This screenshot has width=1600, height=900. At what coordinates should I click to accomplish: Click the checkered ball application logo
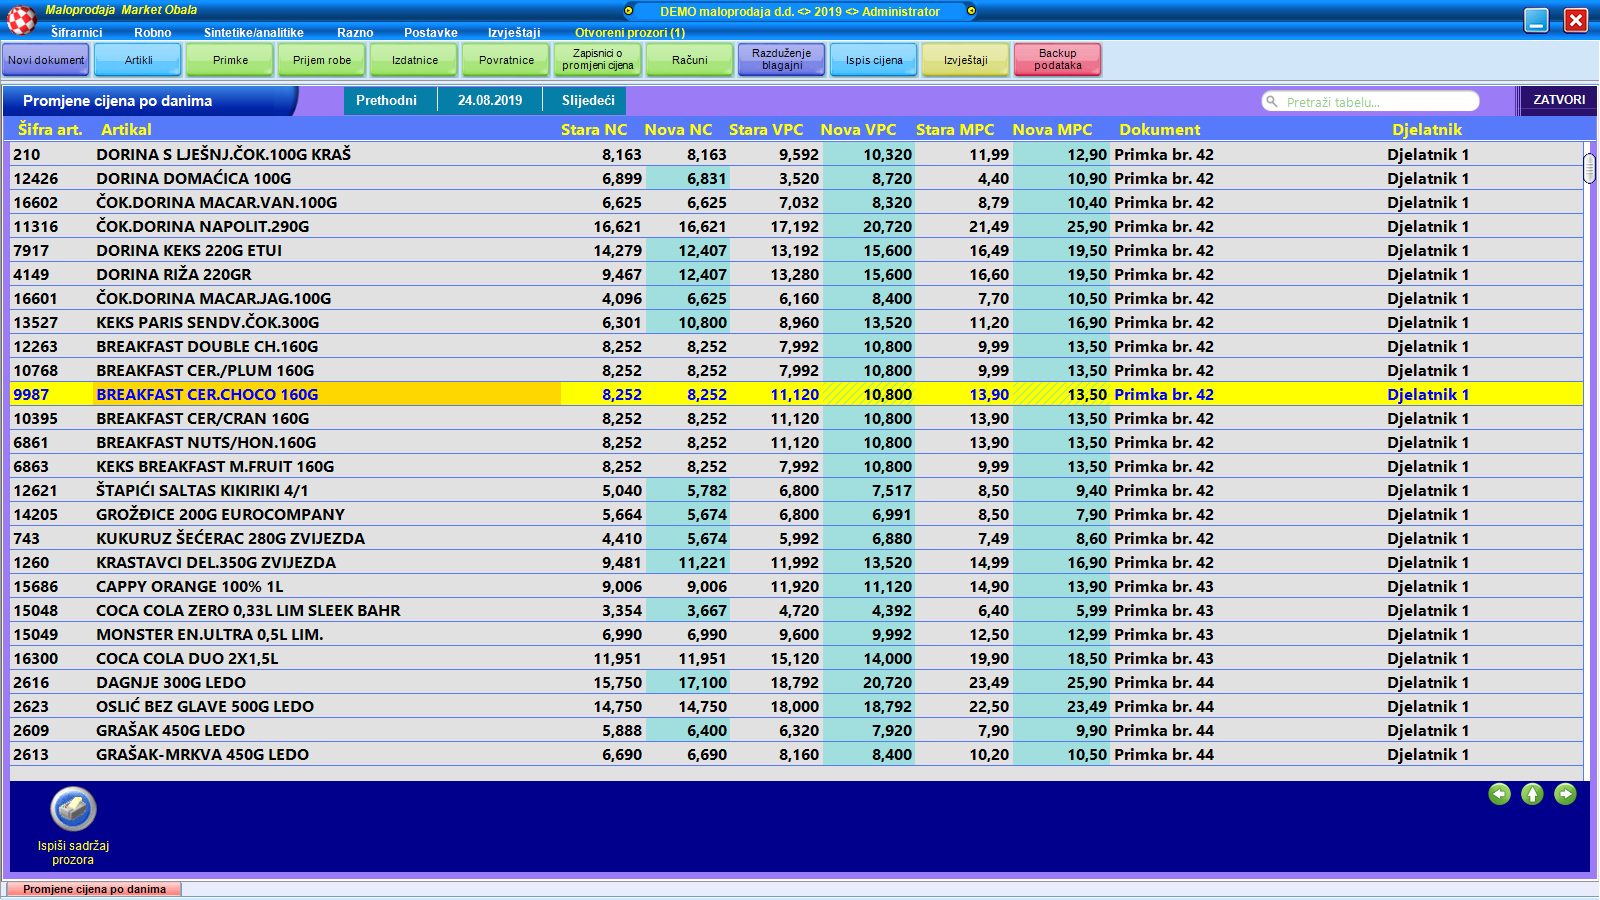pyautogui.click(x=22, y=20)
